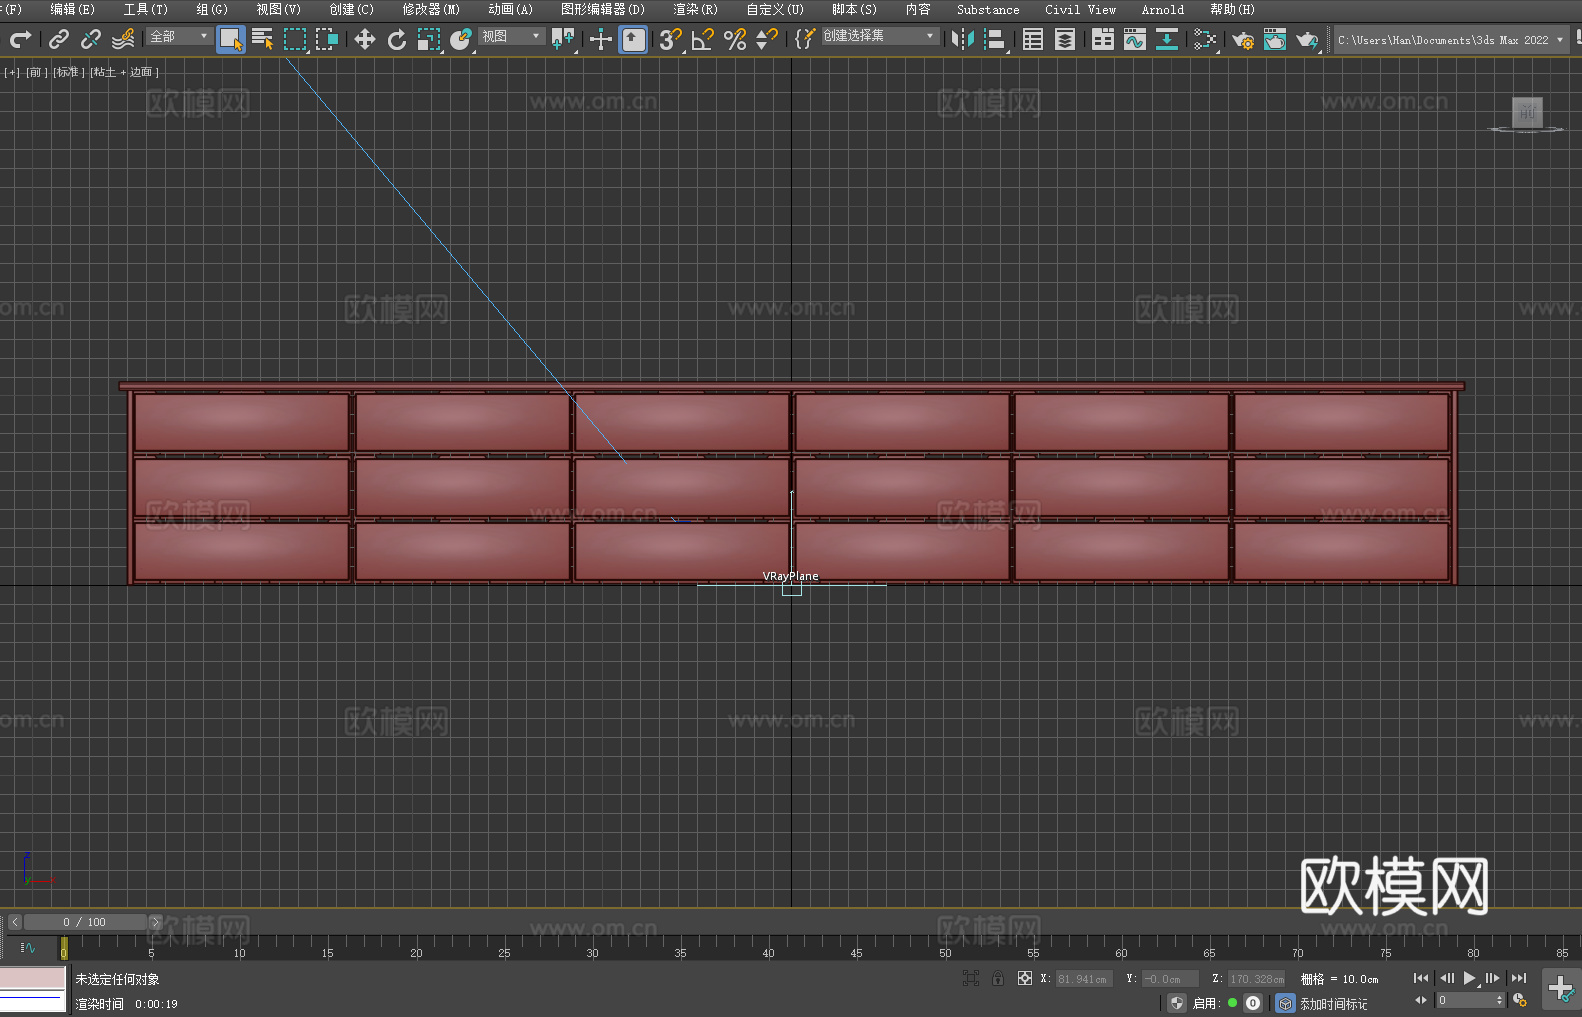The width and height of the screenshot is (1582, 1017).
Task: Choose the Rectangular Selection Region tool
Action: click(x=295, y=39)
